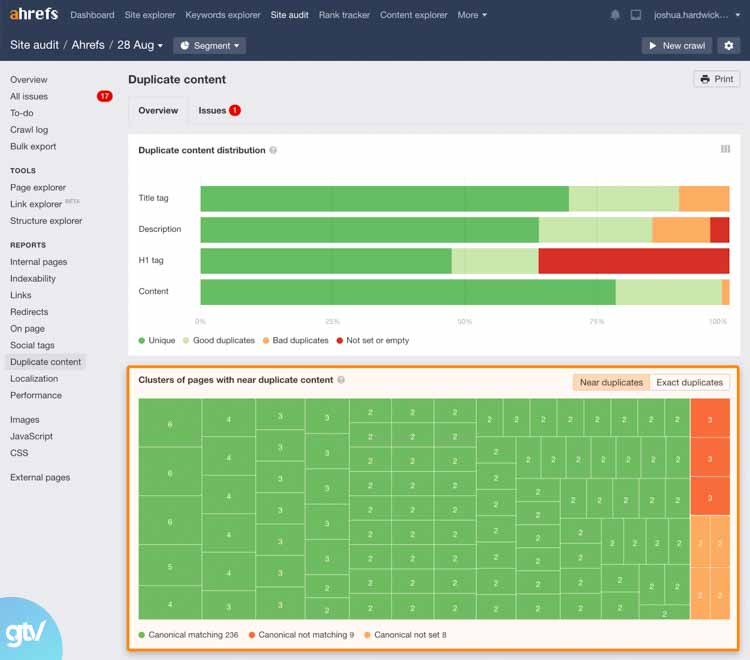Click the chart columns icon in distribution panel
Image resolution: width=750 pixels, height=660 pixels.
[725, 150]
